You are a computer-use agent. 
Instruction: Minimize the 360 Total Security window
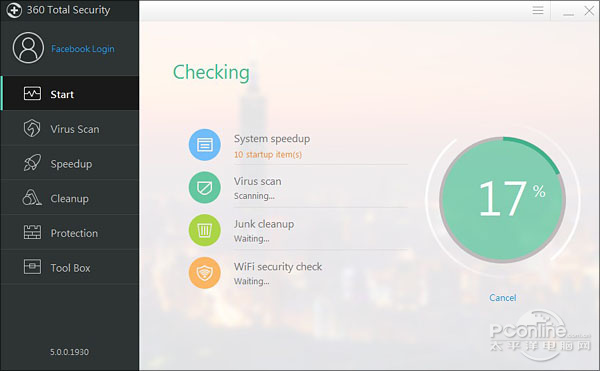(x=568, y=14)
